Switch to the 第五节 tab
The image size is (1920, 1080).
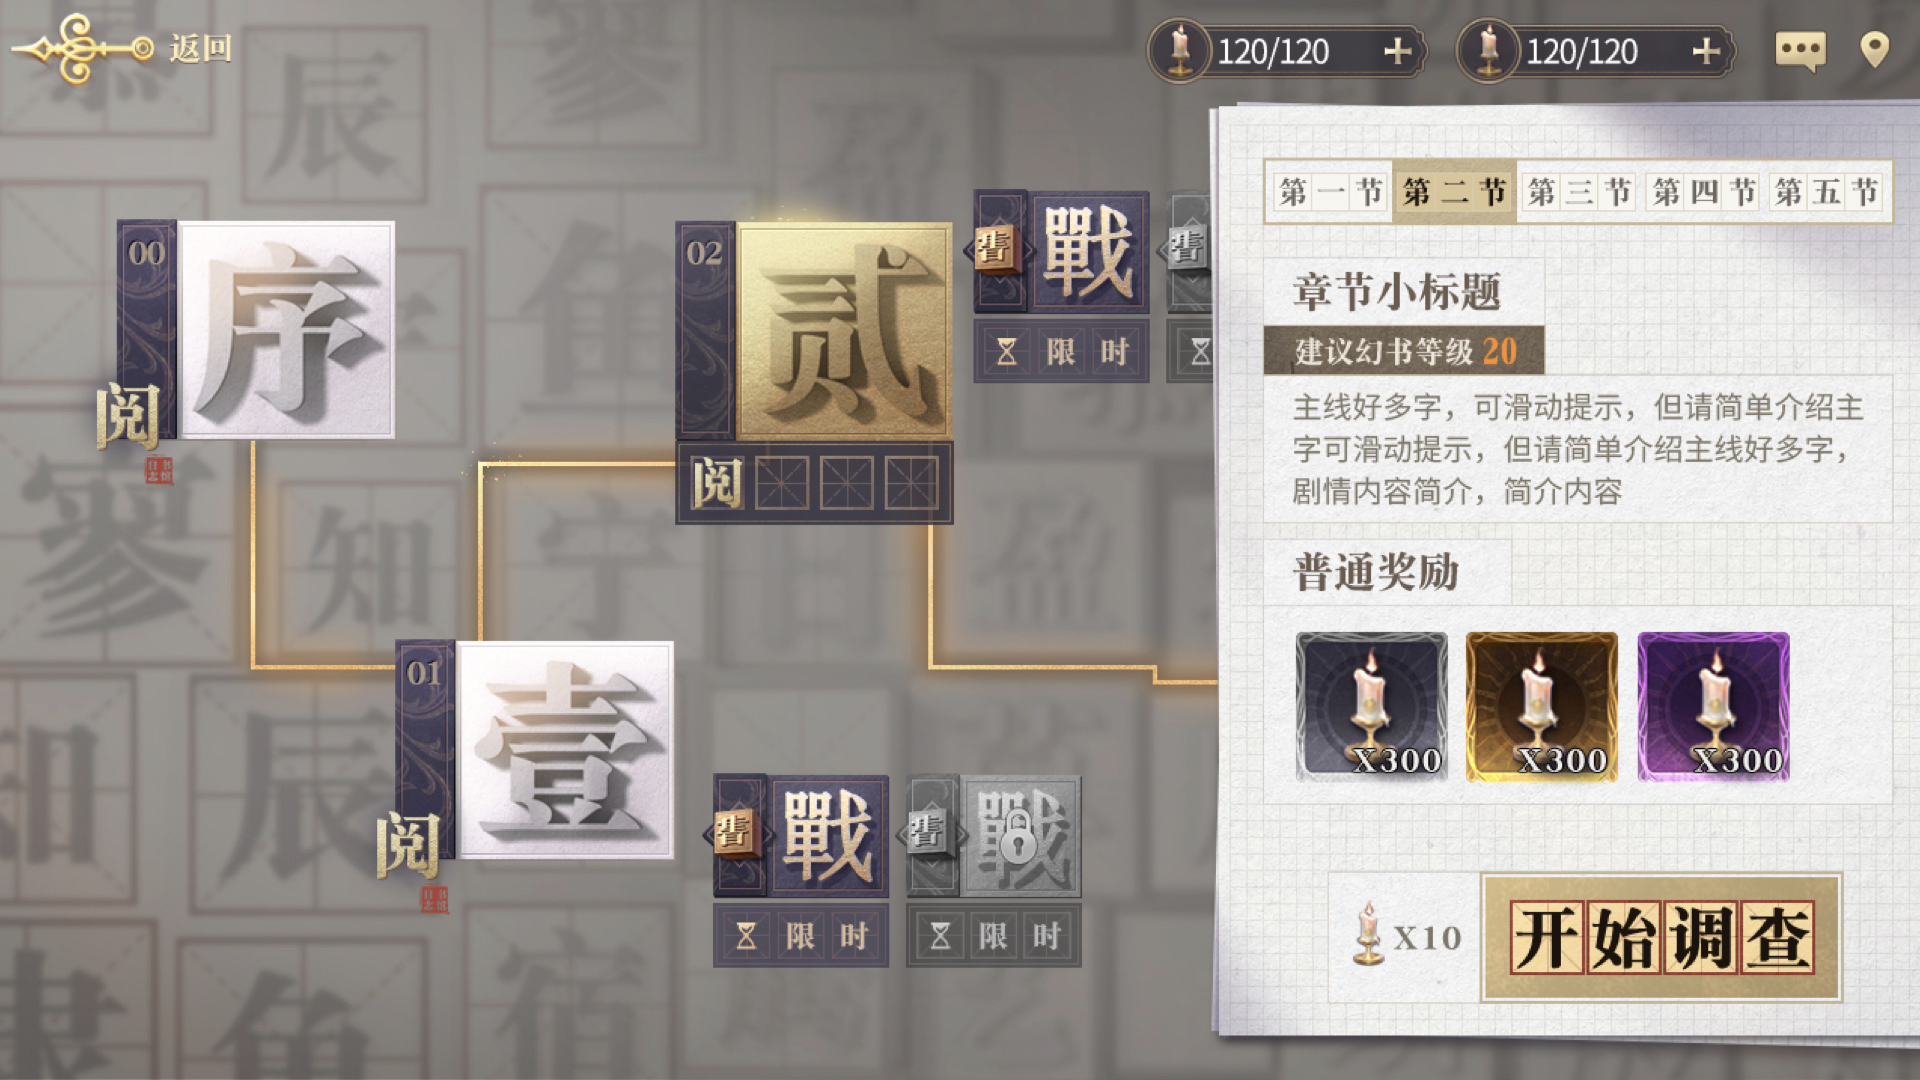(x=1827, y=191)
